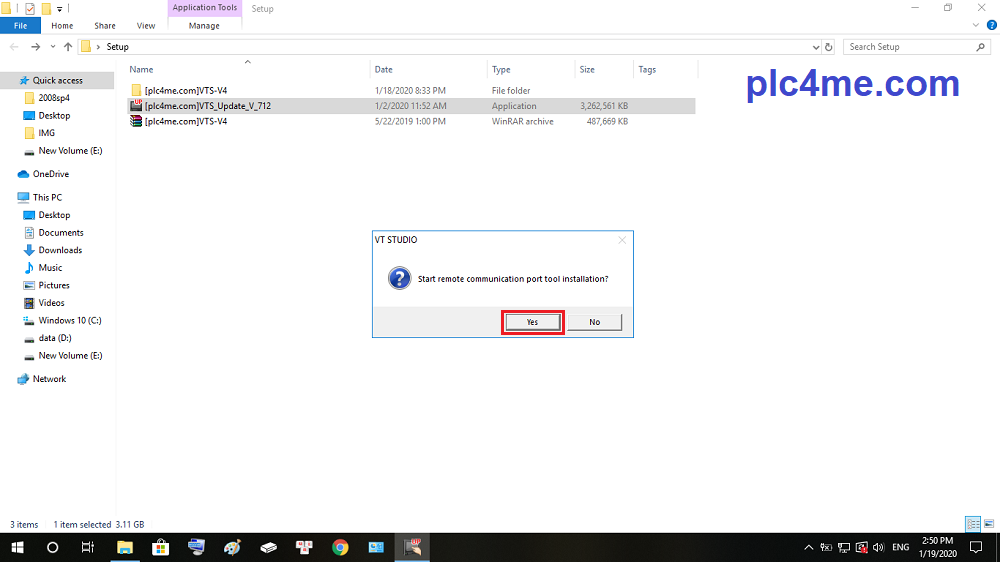Open the File menu
Screen dimensions: 1000x562
click(x=20, y=26)
